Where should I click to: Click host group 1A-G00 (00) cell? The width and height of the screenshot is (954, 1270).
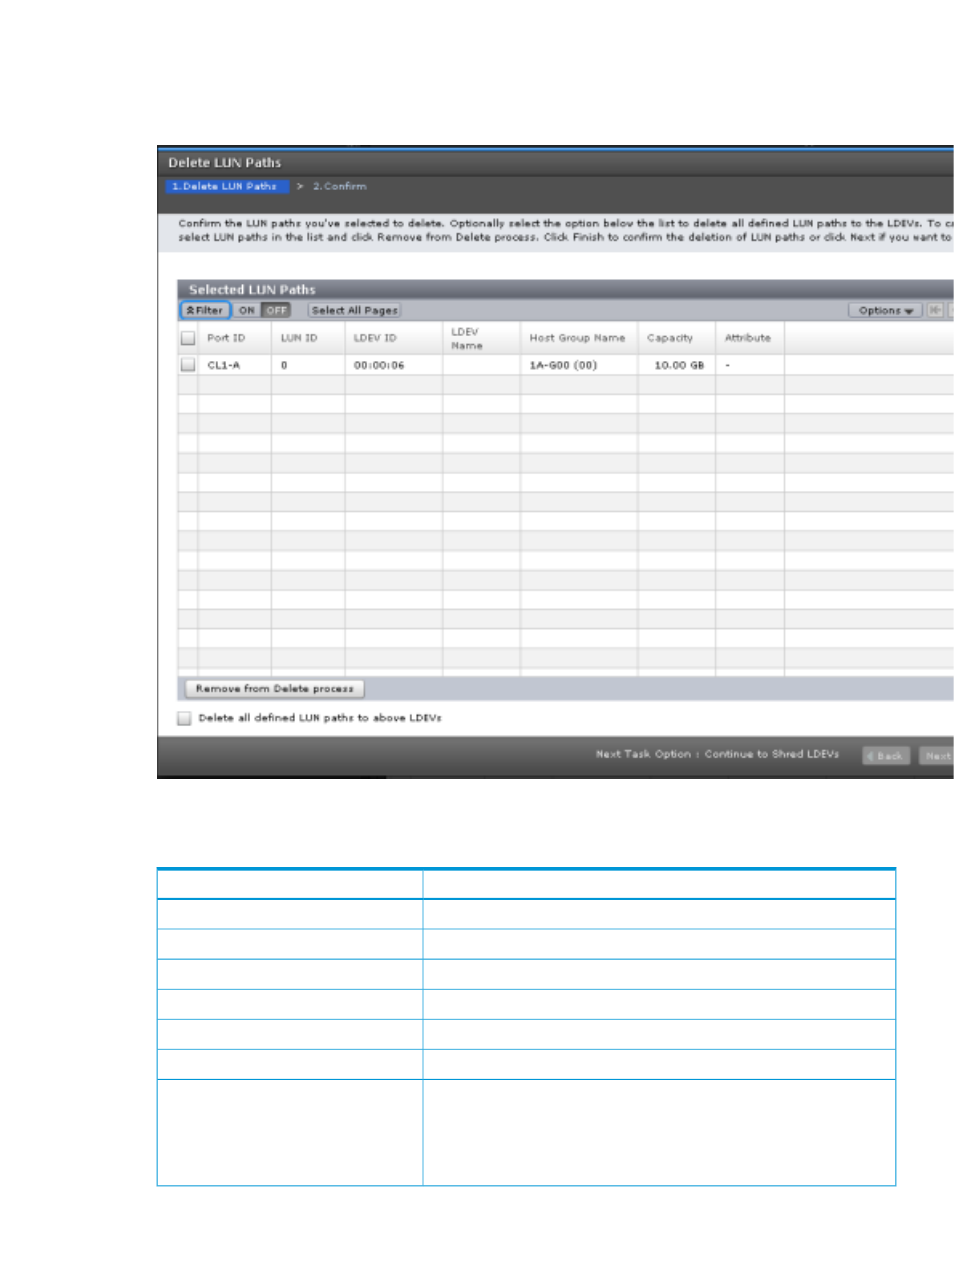563,365
